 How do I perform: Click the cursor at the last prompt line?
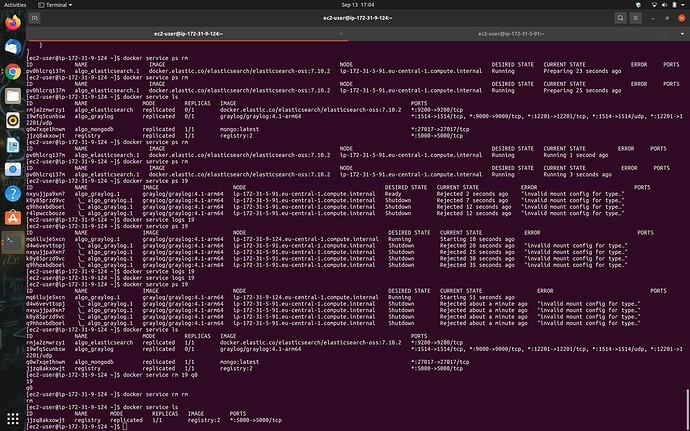point(125,427)
